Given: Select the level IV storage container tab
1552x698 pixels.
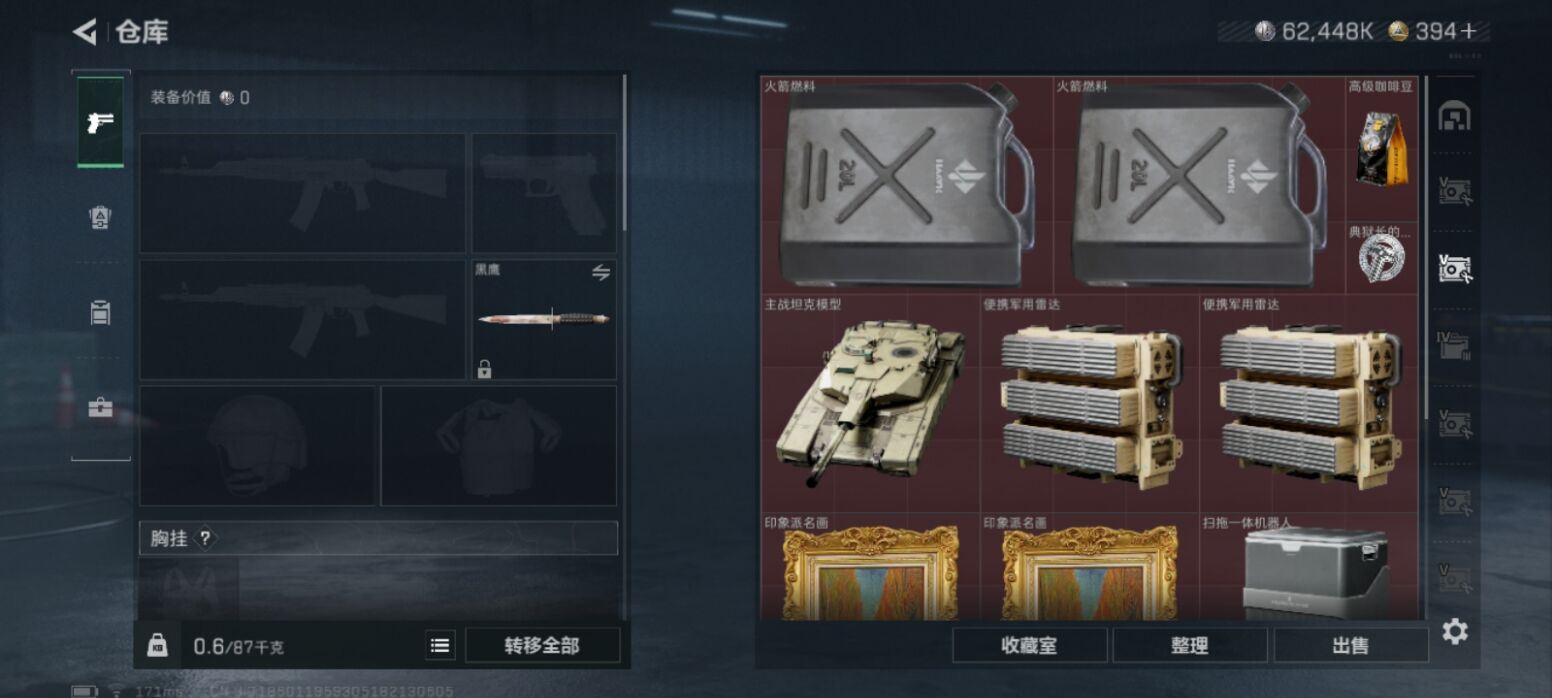Looking at the screenshot, I should pyautogui.click(x=1454, y=346).
